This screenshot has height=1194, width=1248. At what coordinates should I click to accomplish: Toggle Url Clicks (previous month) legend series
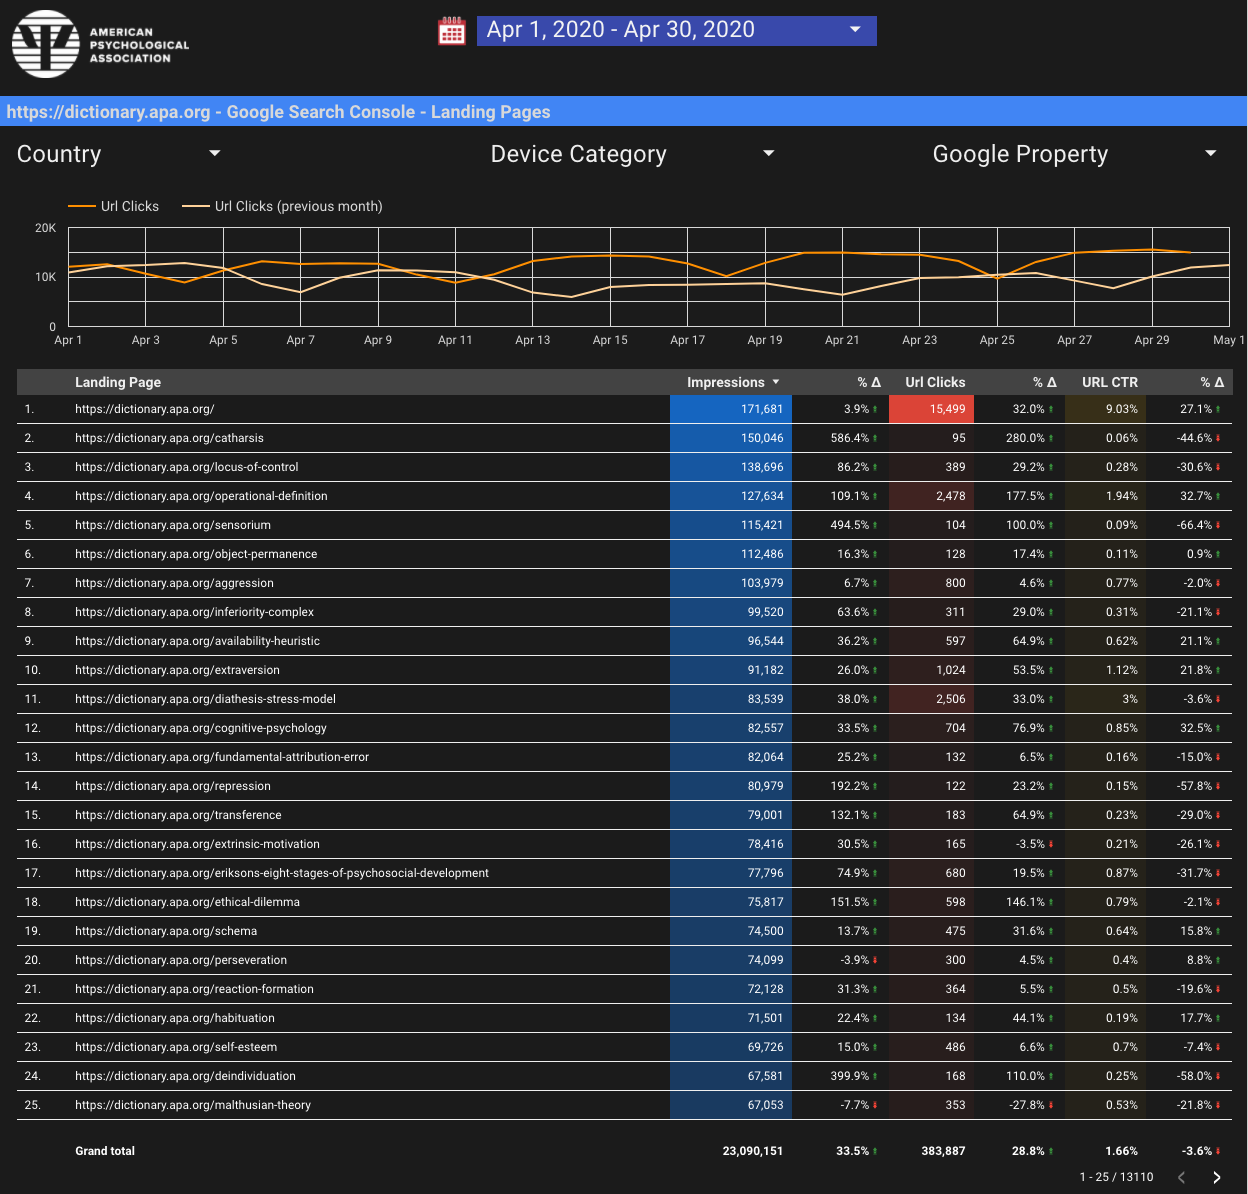[x=283, y=206]
